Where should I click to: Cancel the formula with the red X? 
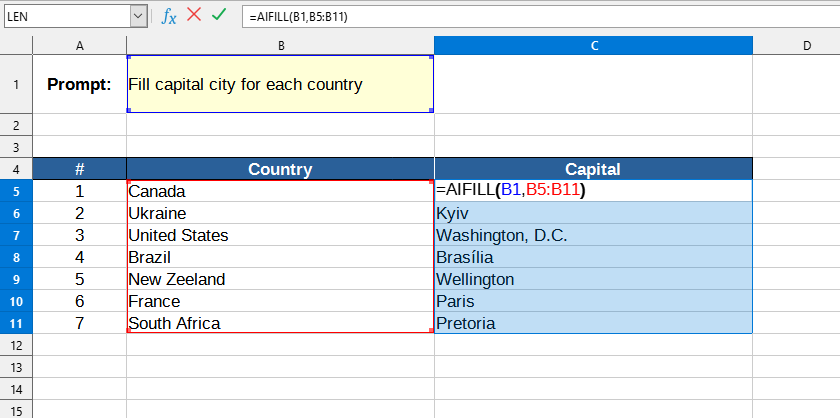click(194, 16)
